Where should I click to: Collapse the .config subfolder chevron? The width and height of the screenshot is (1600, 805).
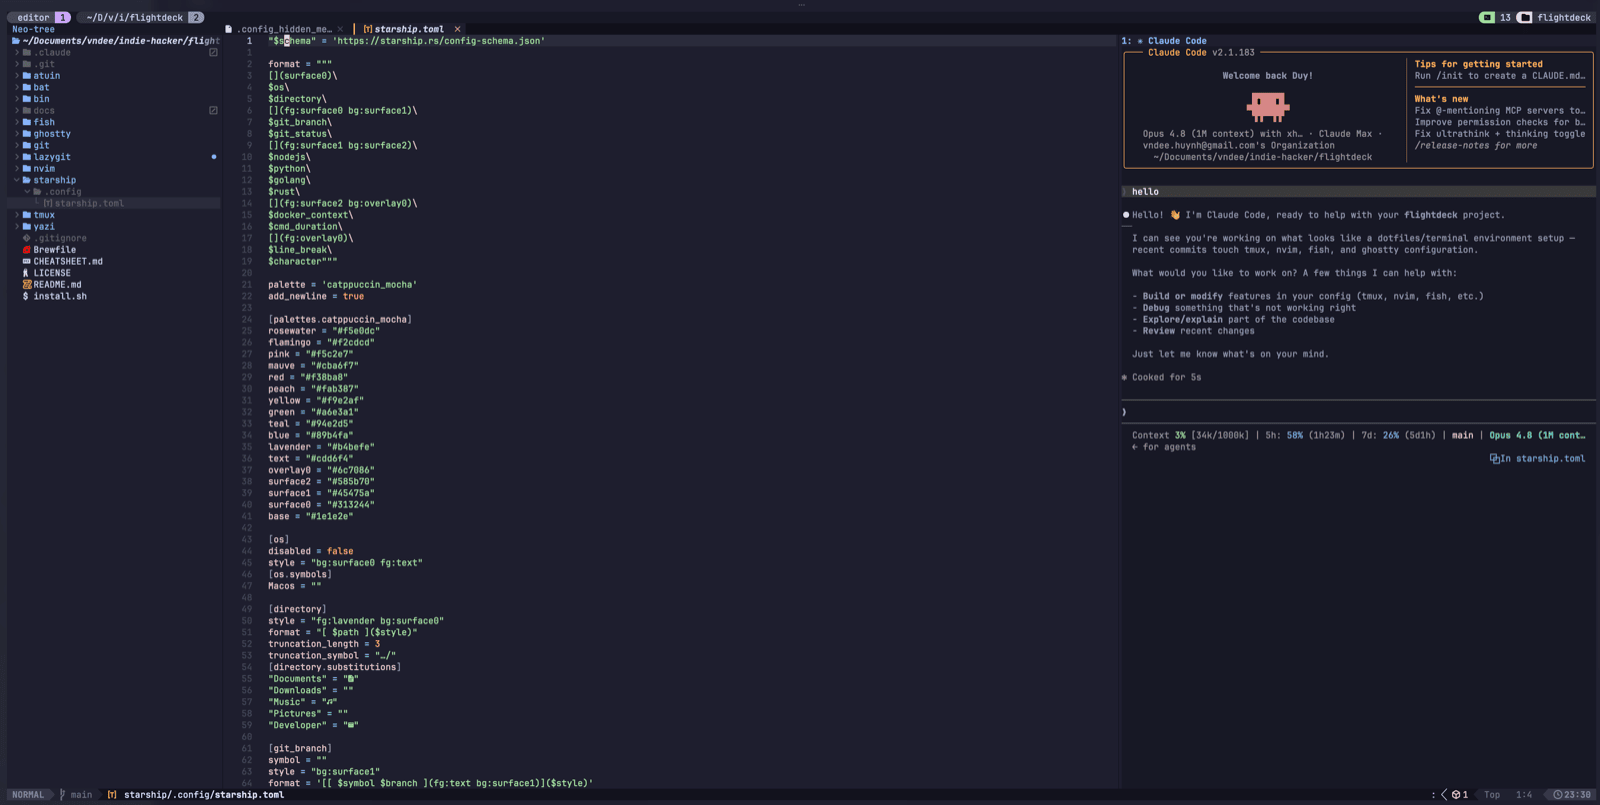[27, 192]
